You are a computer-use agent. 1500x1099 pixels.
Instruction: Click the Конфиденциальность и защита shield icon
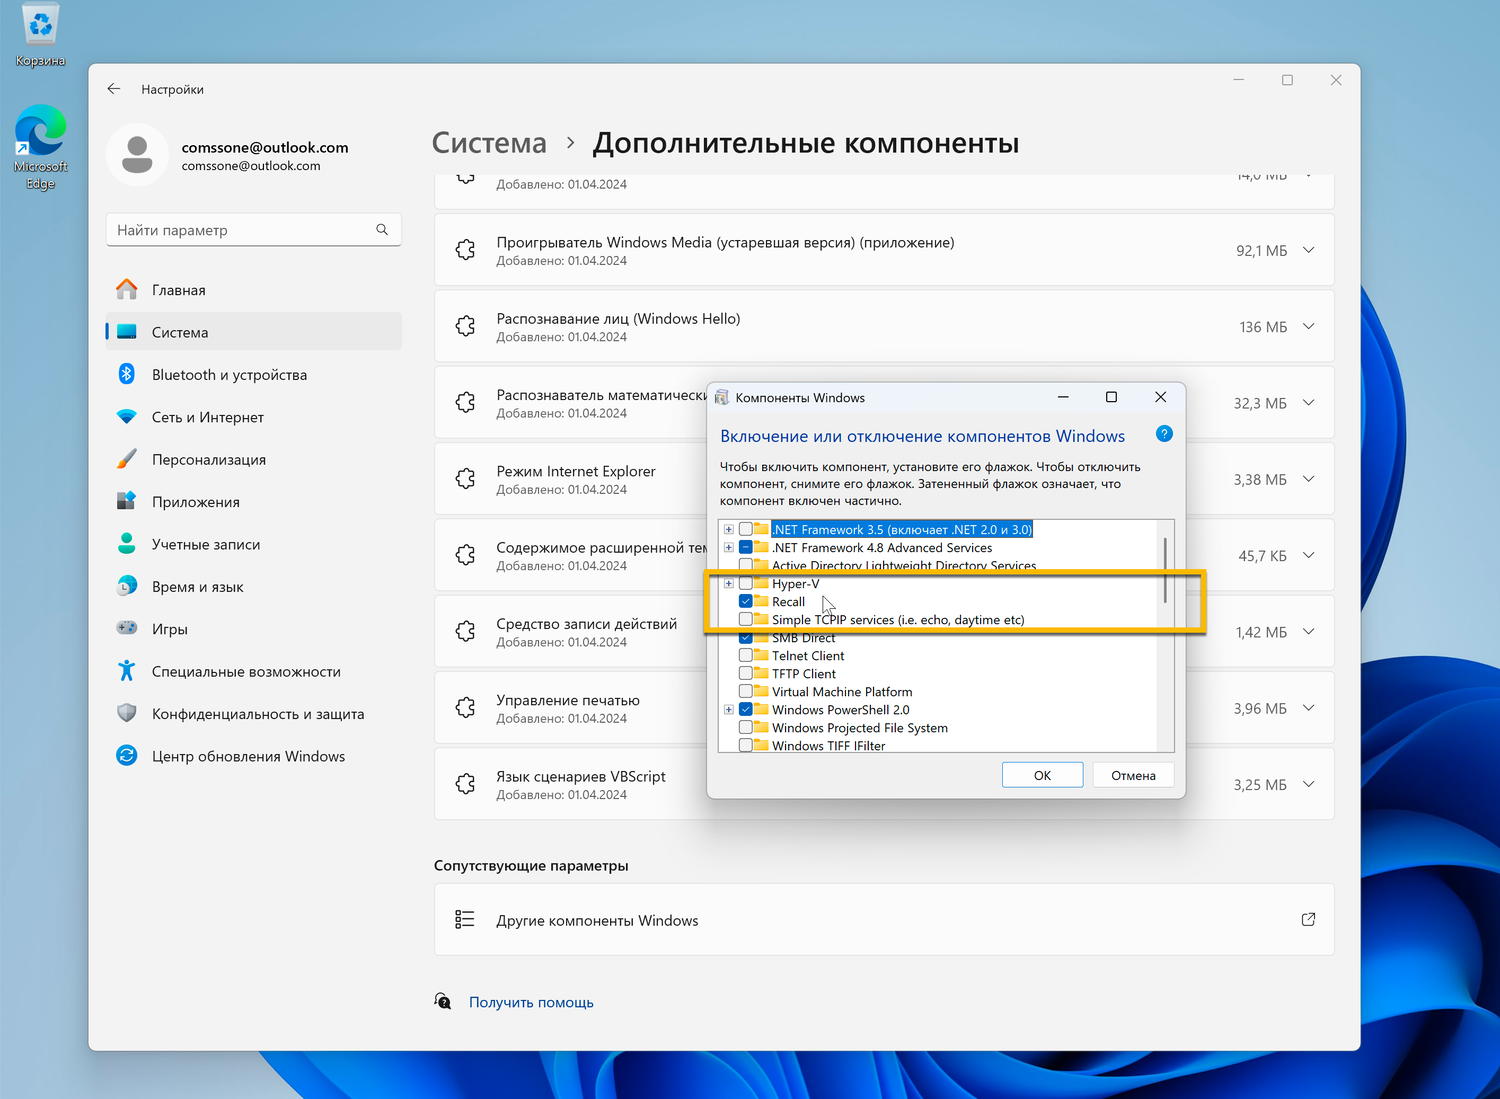(127, 713)
